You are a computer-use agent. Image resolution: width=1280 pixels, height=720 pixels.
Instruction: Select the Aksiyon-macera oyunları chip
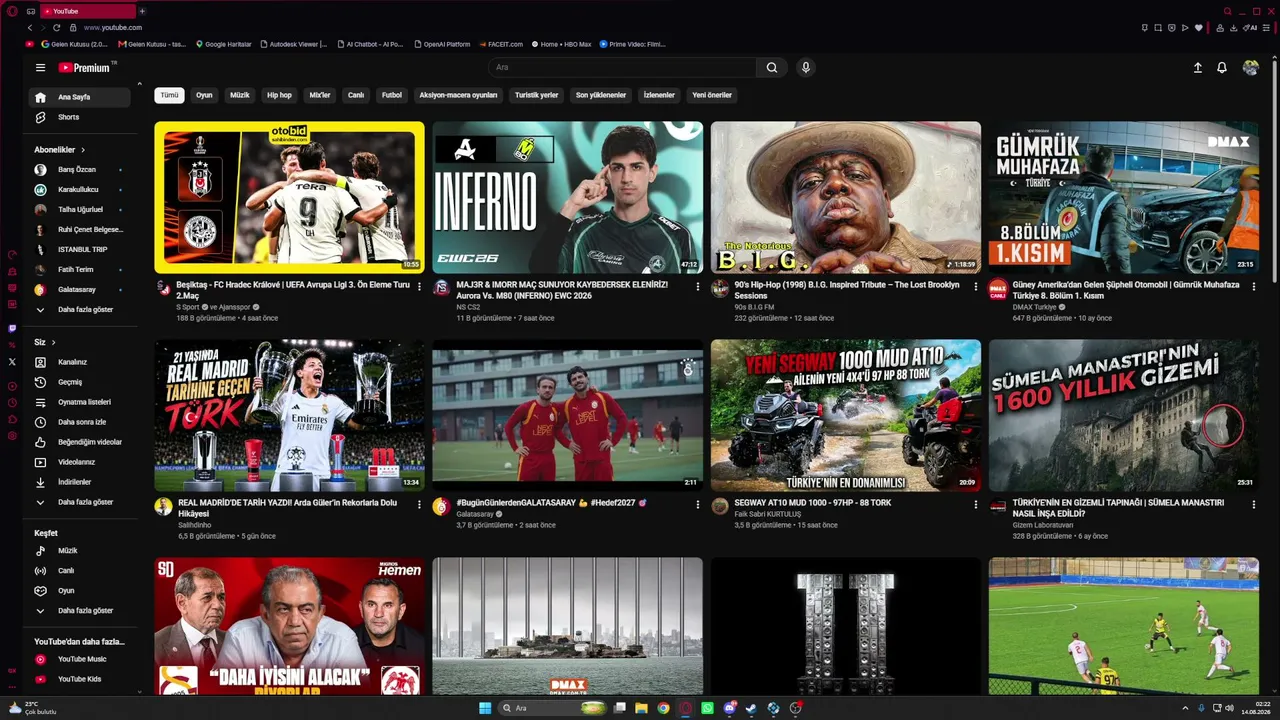[458, 95]
